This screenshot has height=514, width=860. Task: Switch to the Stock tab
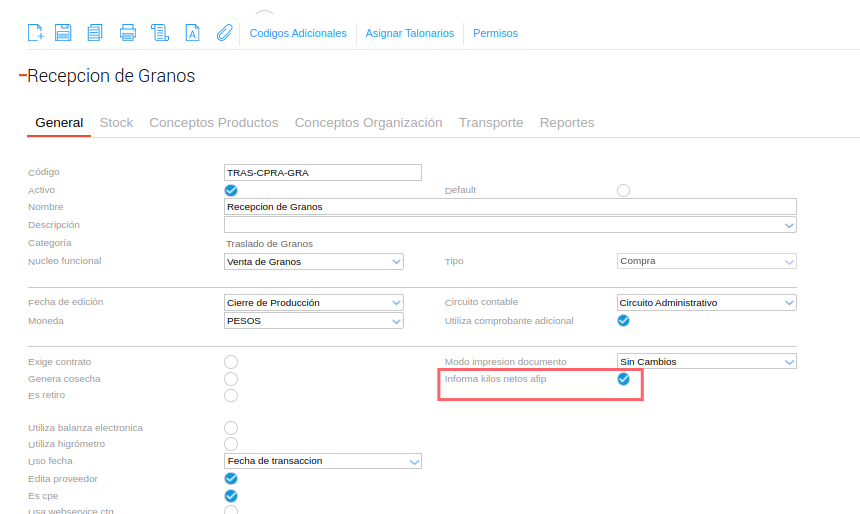coord(116,123)
